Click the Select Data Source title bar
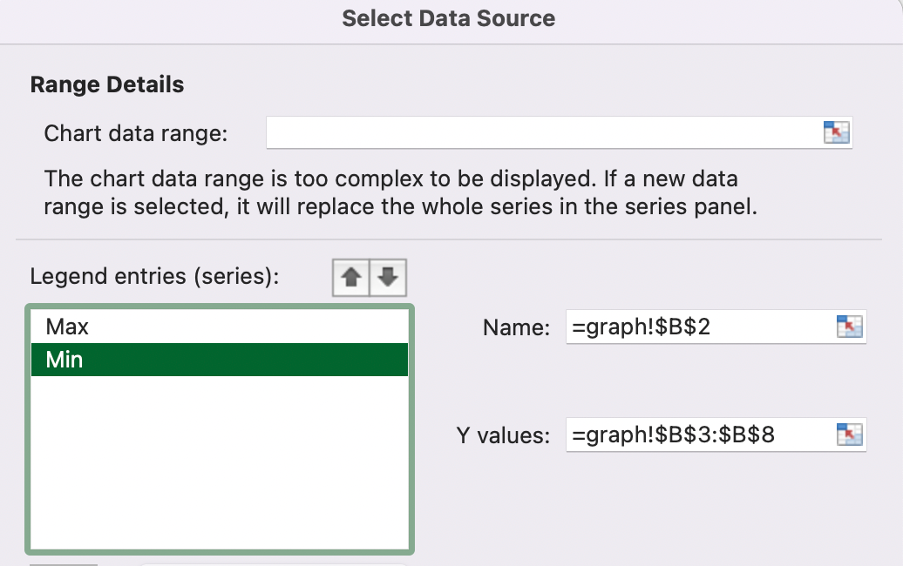Screen dimensions: 904x566 pyautogui.click(x=448, y=18)
